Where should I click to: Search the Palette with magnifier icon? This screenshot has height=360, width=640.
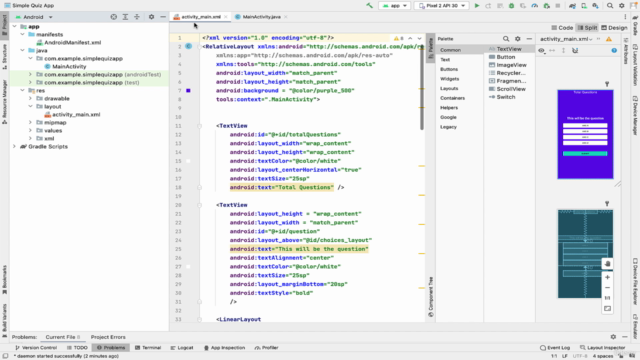click(506, 39)
